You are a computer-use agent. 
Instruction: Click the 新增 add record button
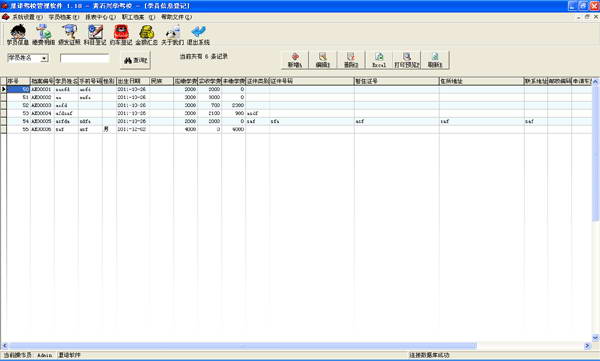point(295,60)
